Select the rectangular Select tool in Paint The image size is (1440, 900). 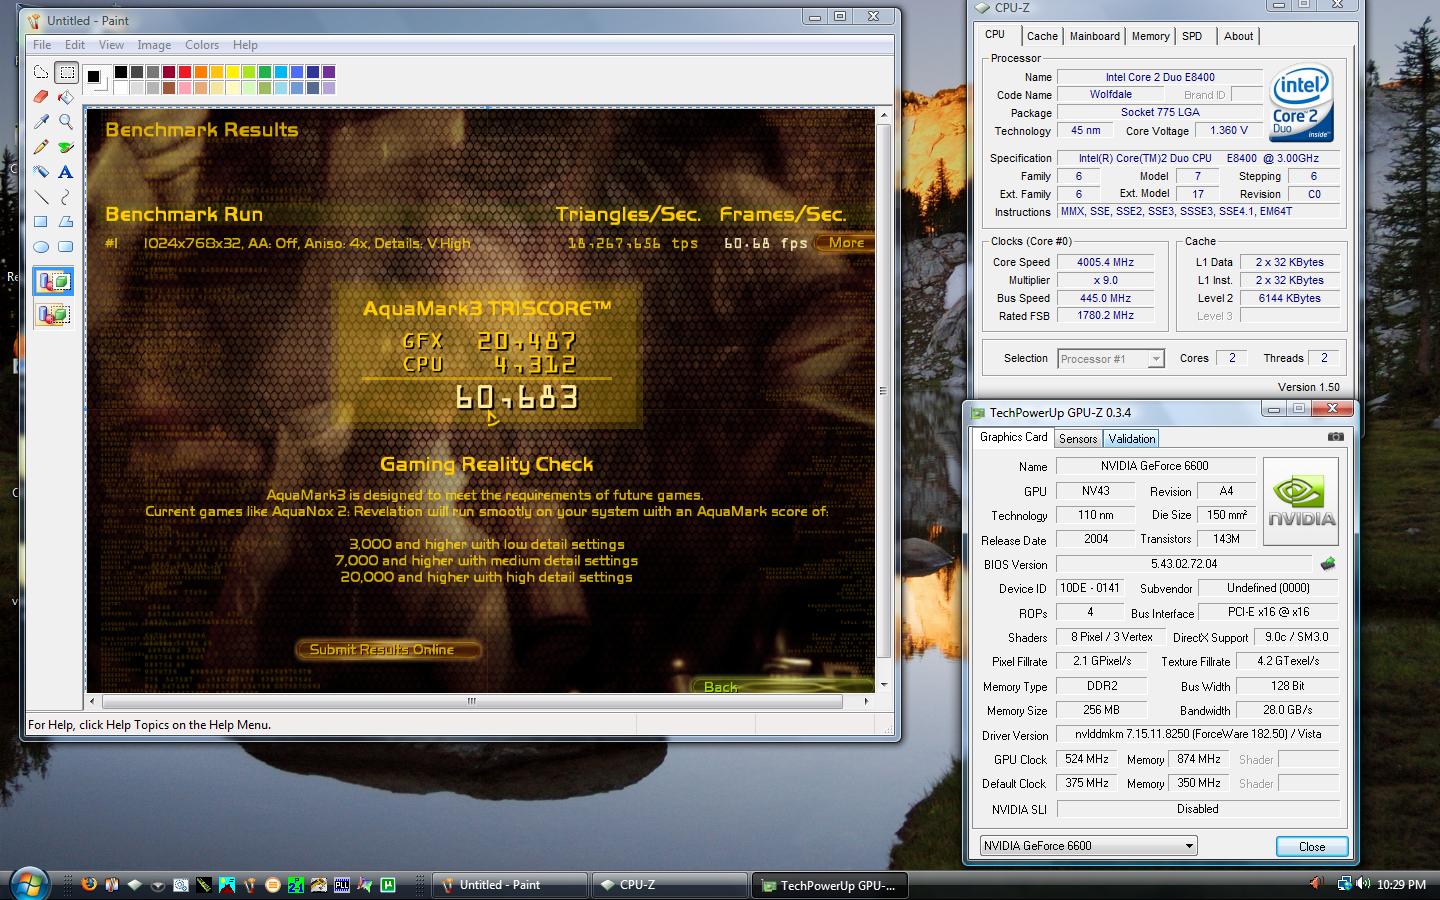tap(66, 72)
